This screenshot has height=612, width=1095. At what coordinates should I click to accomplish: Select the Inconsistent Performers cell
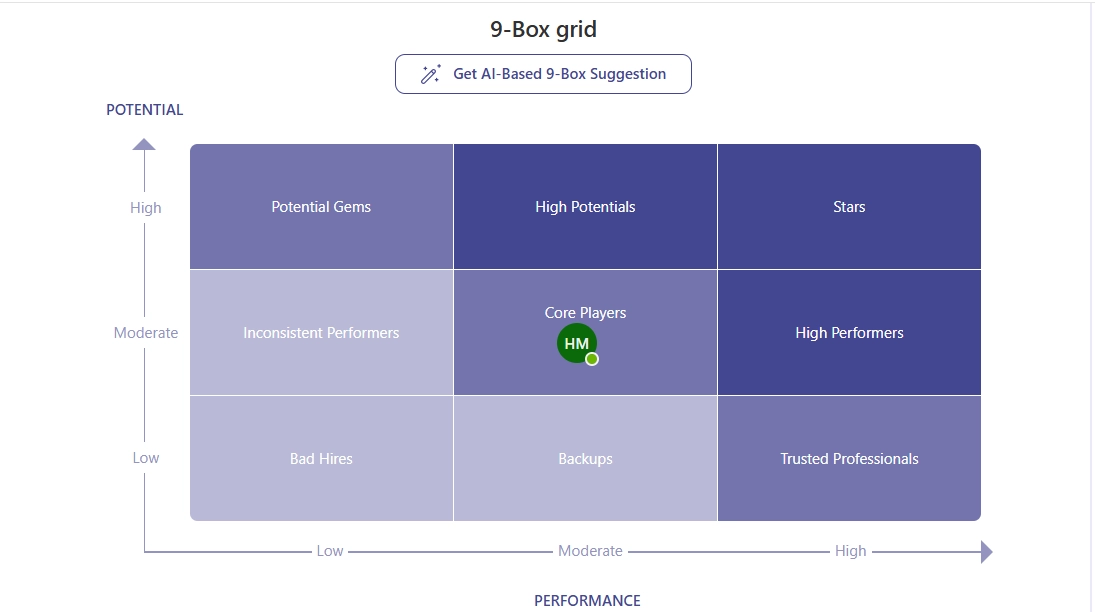[320, 332]
